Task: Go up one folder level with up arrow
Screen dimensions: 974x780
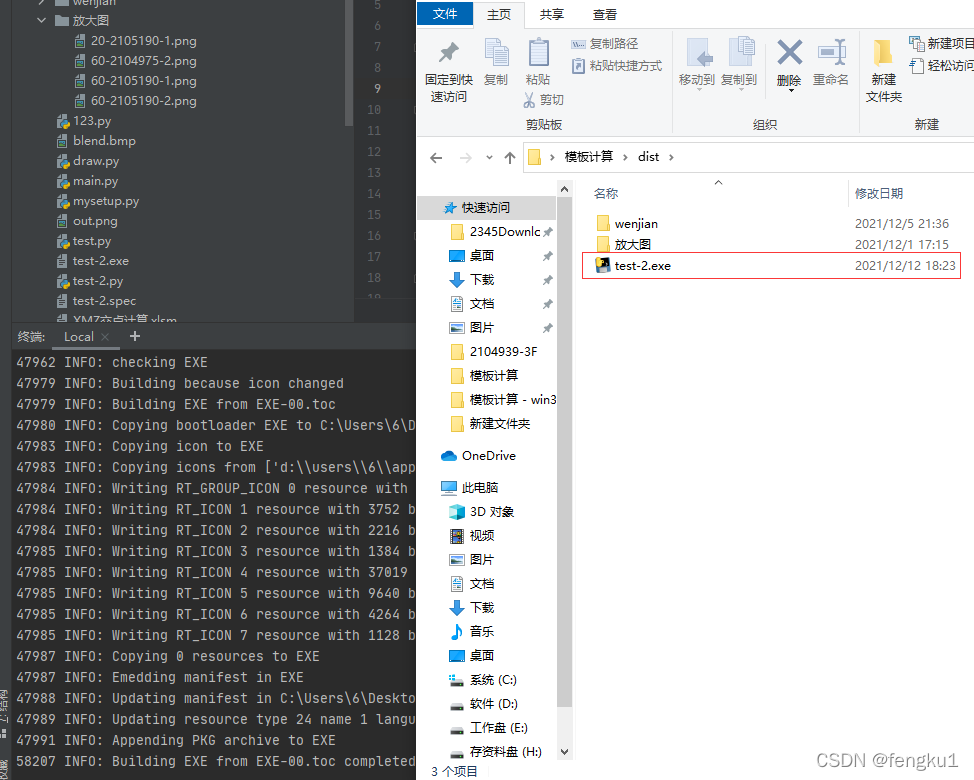Action: [509, 157]
